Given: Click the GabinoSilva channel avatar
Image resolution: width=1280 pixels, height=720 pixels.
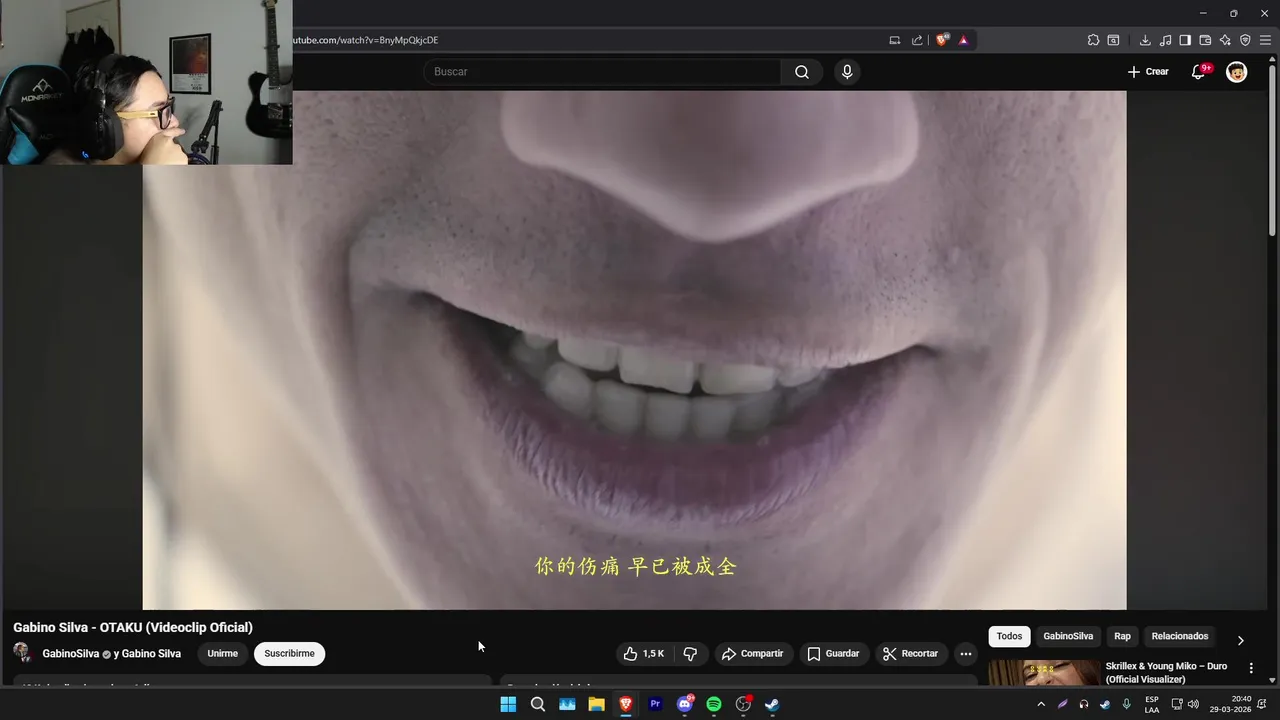Looking at the screenshot, I should [x=22, y=653].
